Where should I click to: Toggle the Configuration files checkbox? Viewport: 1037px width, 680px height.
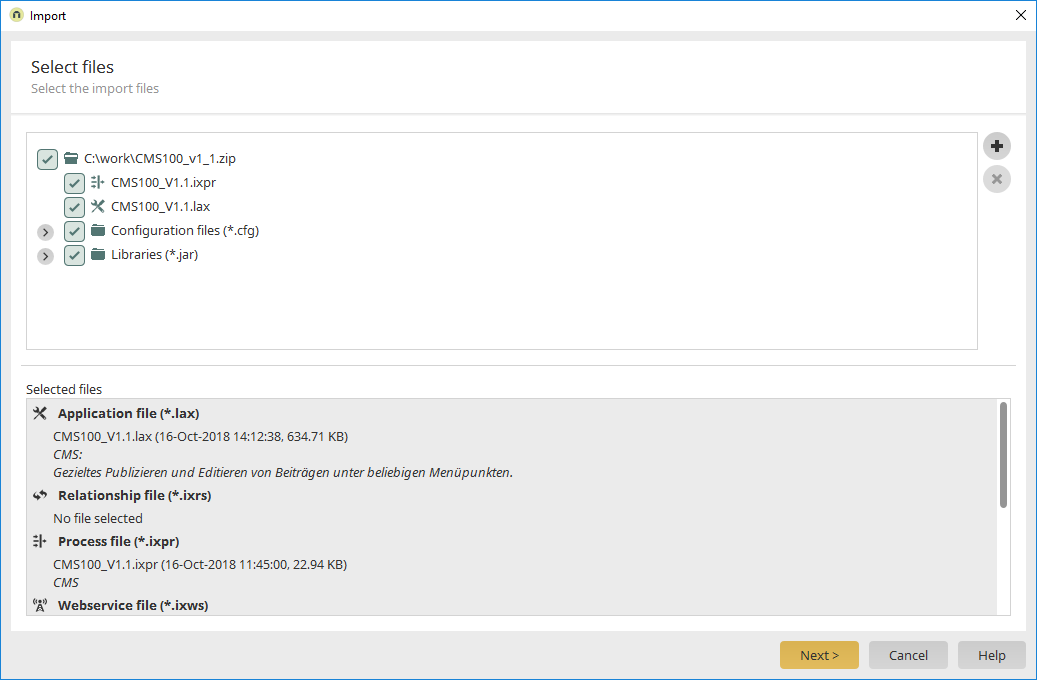(74, 232)
